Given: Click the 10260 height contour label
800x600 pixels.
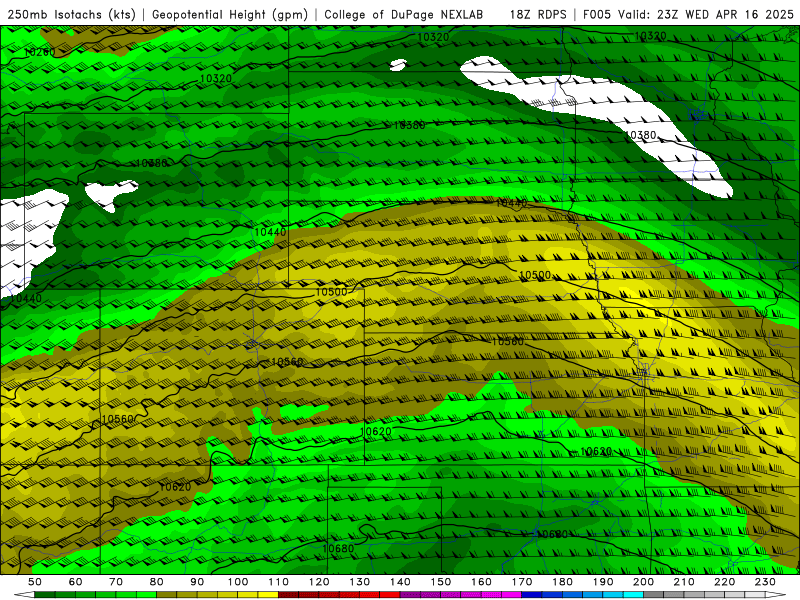Looking at the screenshot, I should pos(39,52).
